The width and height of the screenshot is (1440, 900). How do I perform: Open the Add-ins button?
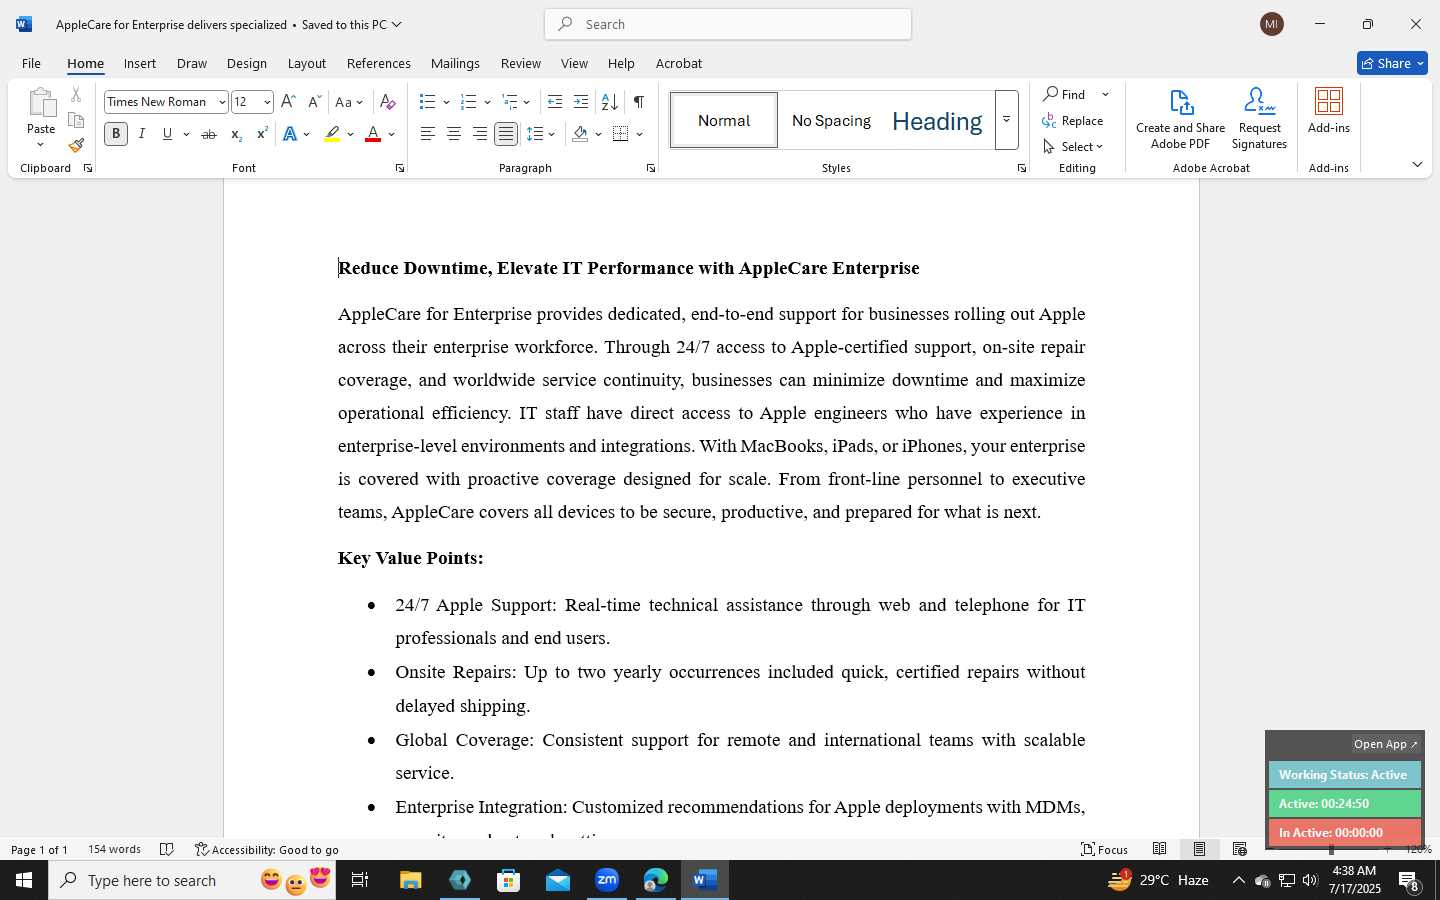coord(1329,111)
